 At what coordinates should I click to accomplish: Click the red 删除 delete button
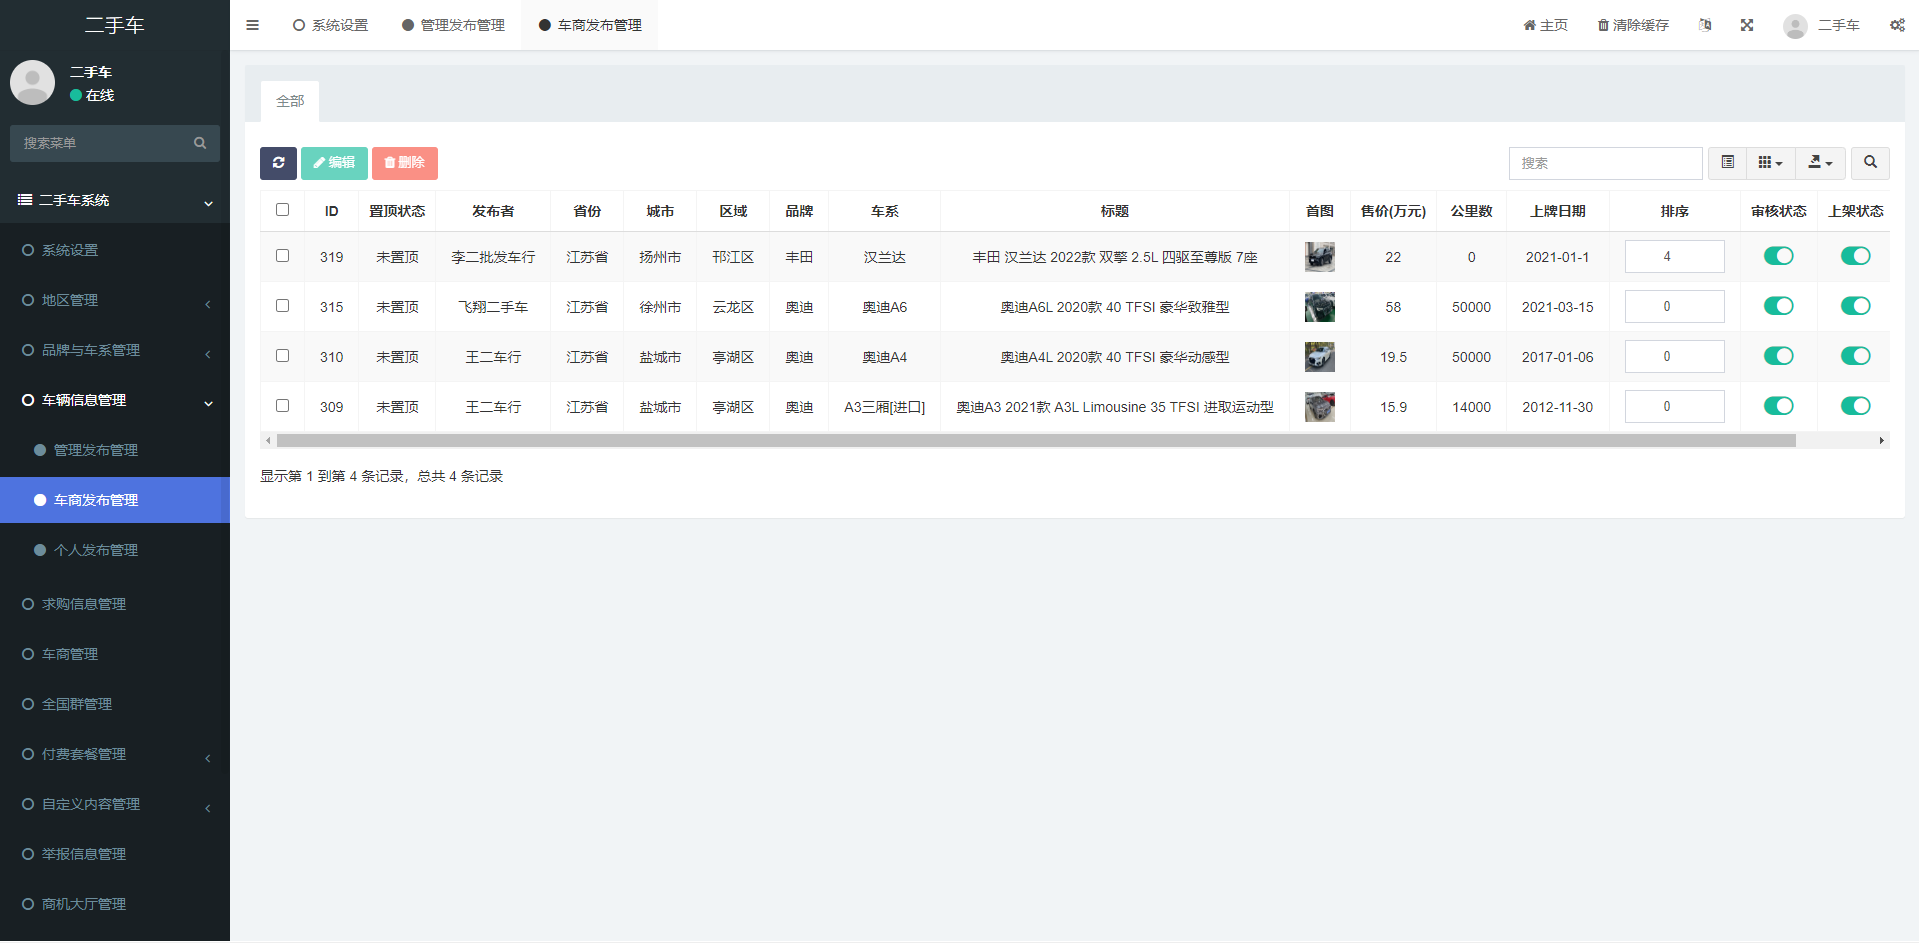(x=404, y=163)
